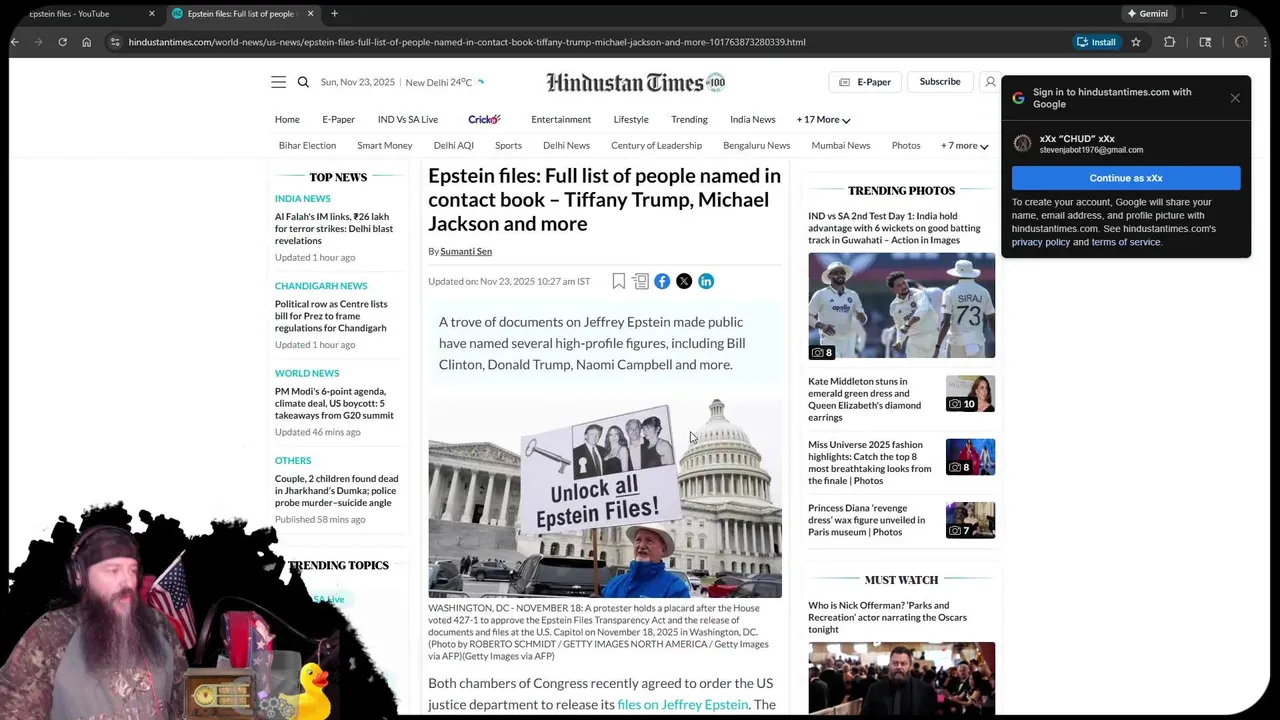1280x720 pixels.
Task: Open Delhi AQI page
Action: click(454, 145)
